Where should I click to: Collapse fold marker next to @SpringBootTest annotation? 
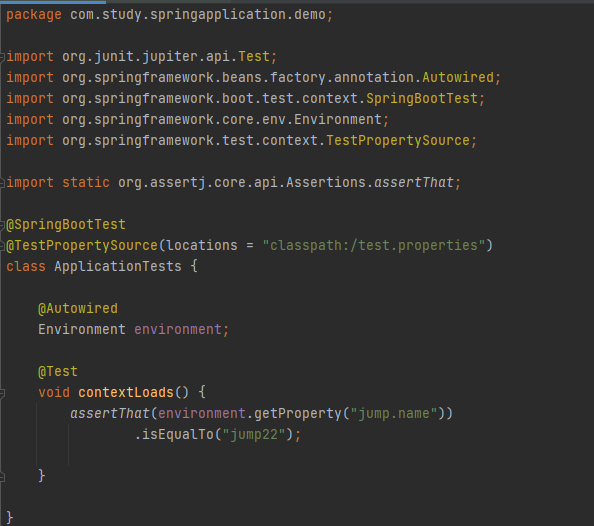[x=2, y=225]
